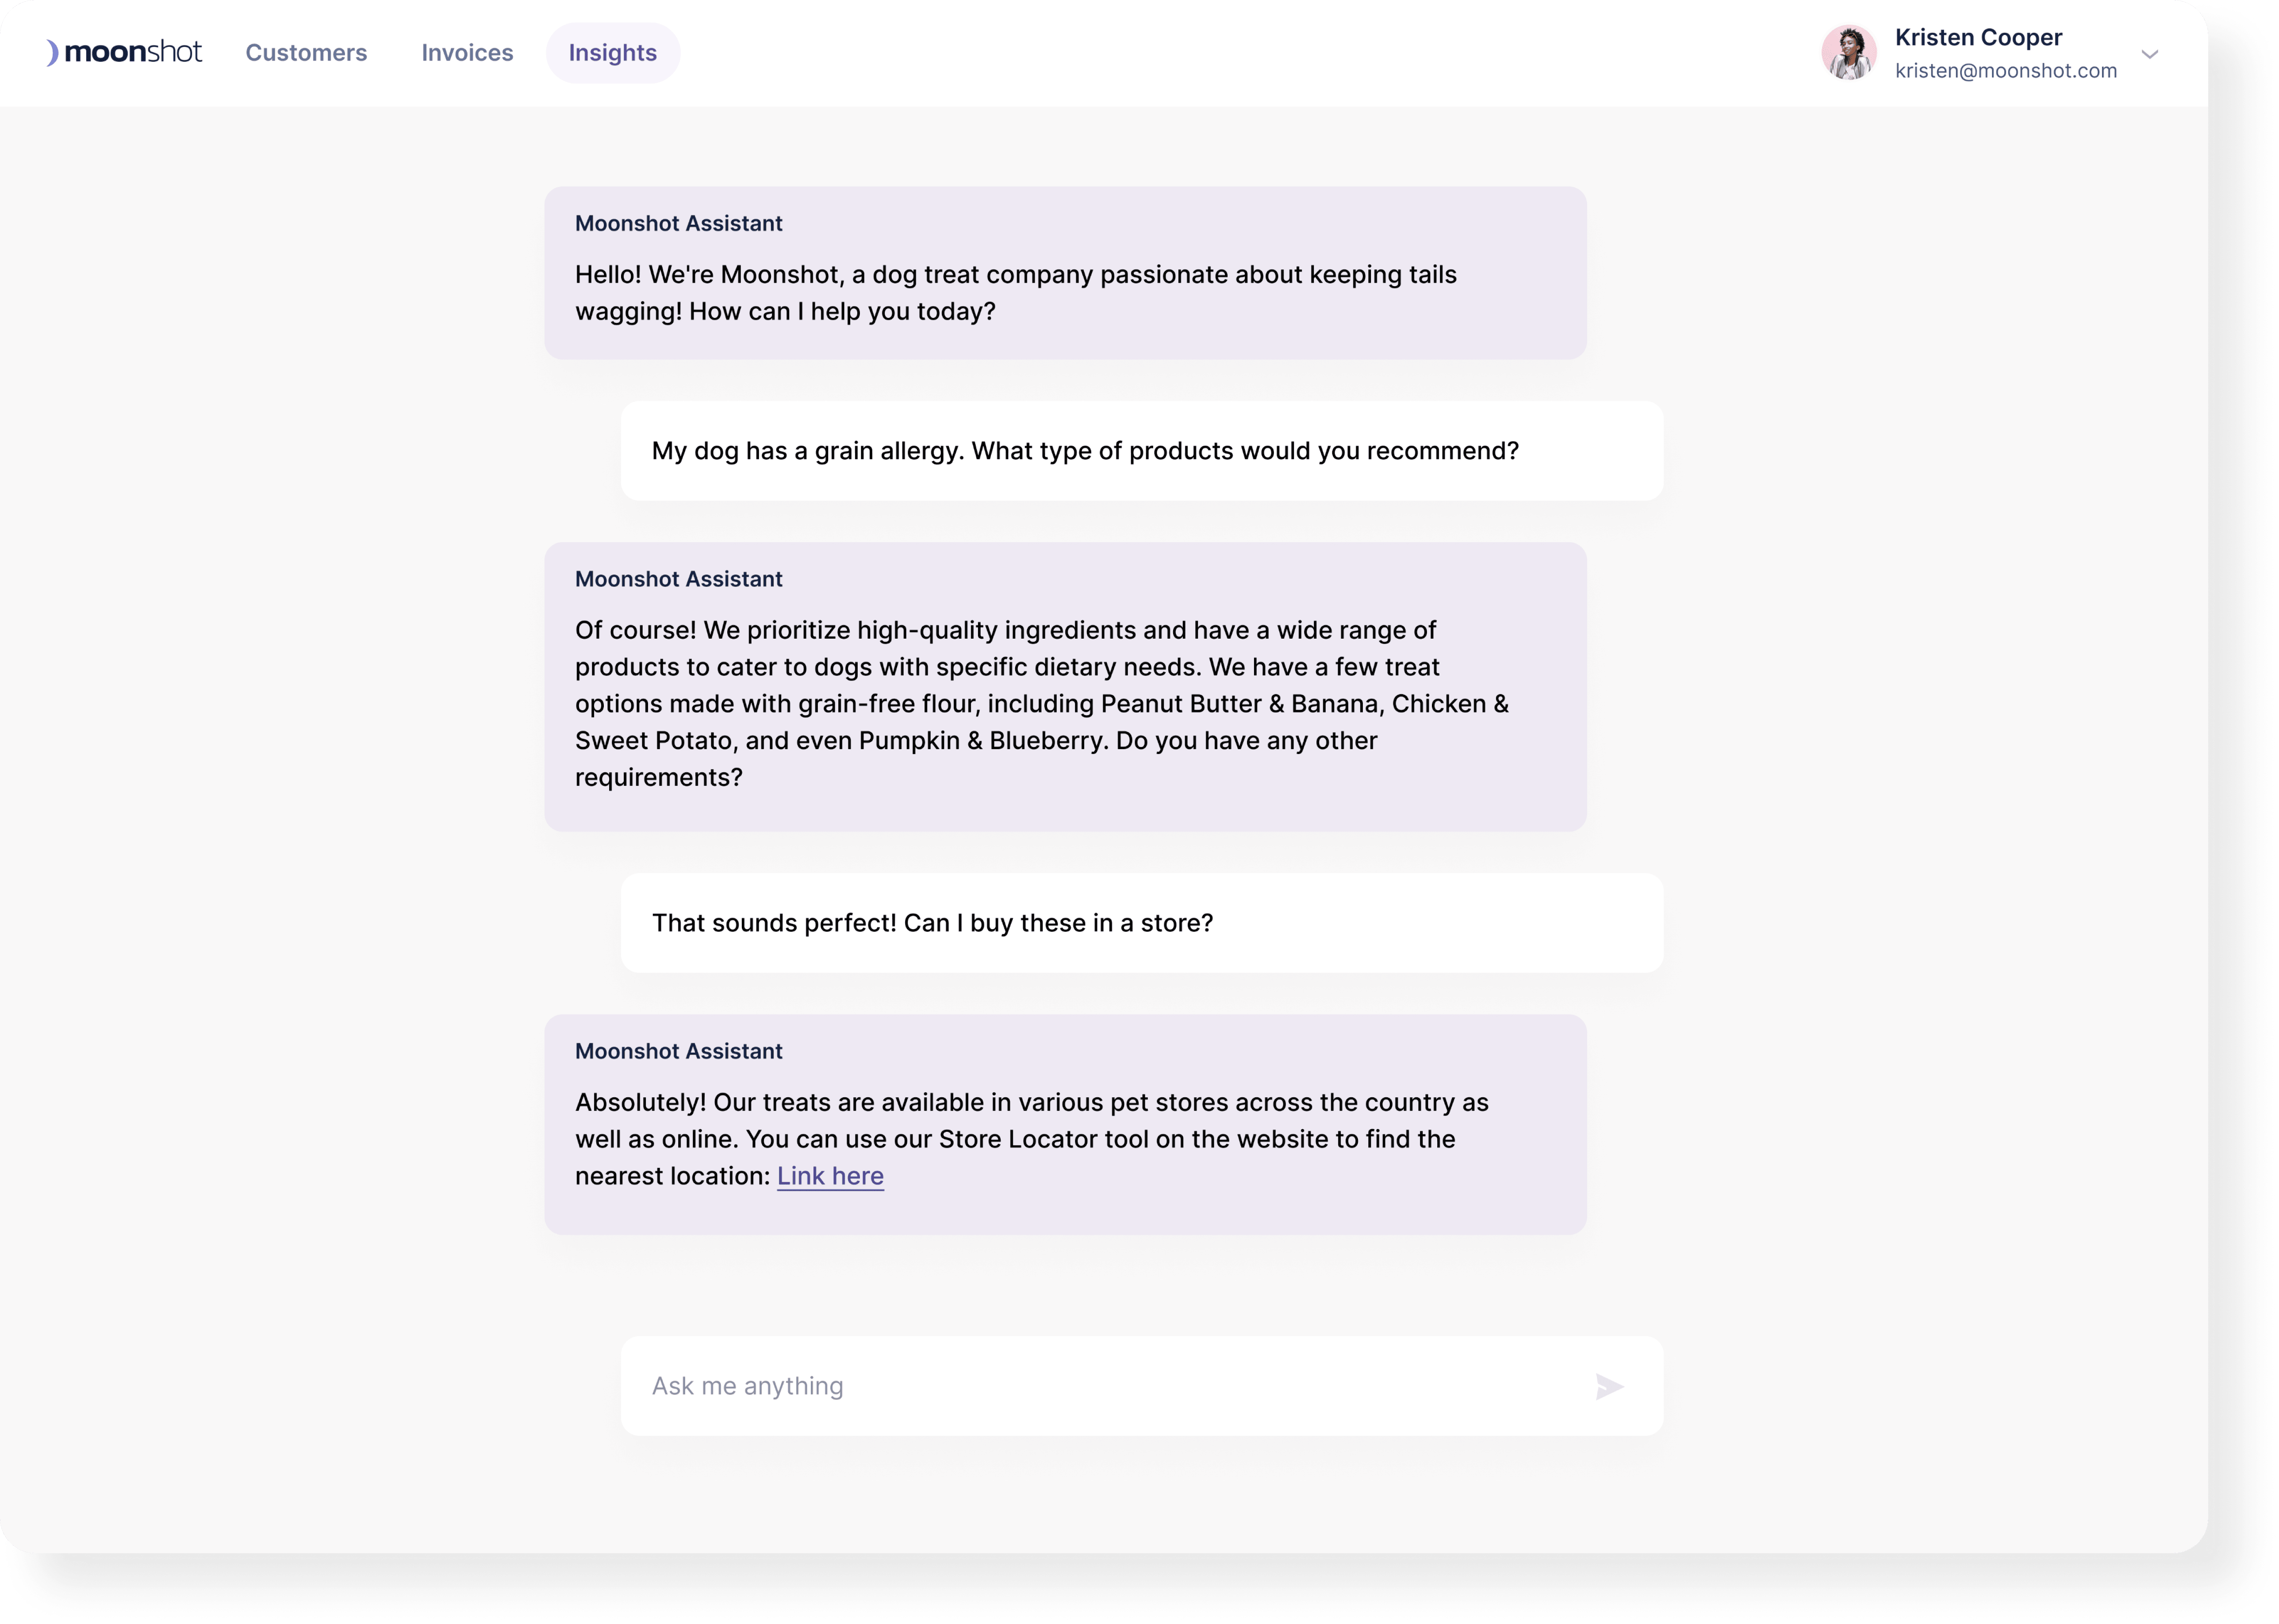
Task: Switch to the Customers tab
Action: (306, 52)
